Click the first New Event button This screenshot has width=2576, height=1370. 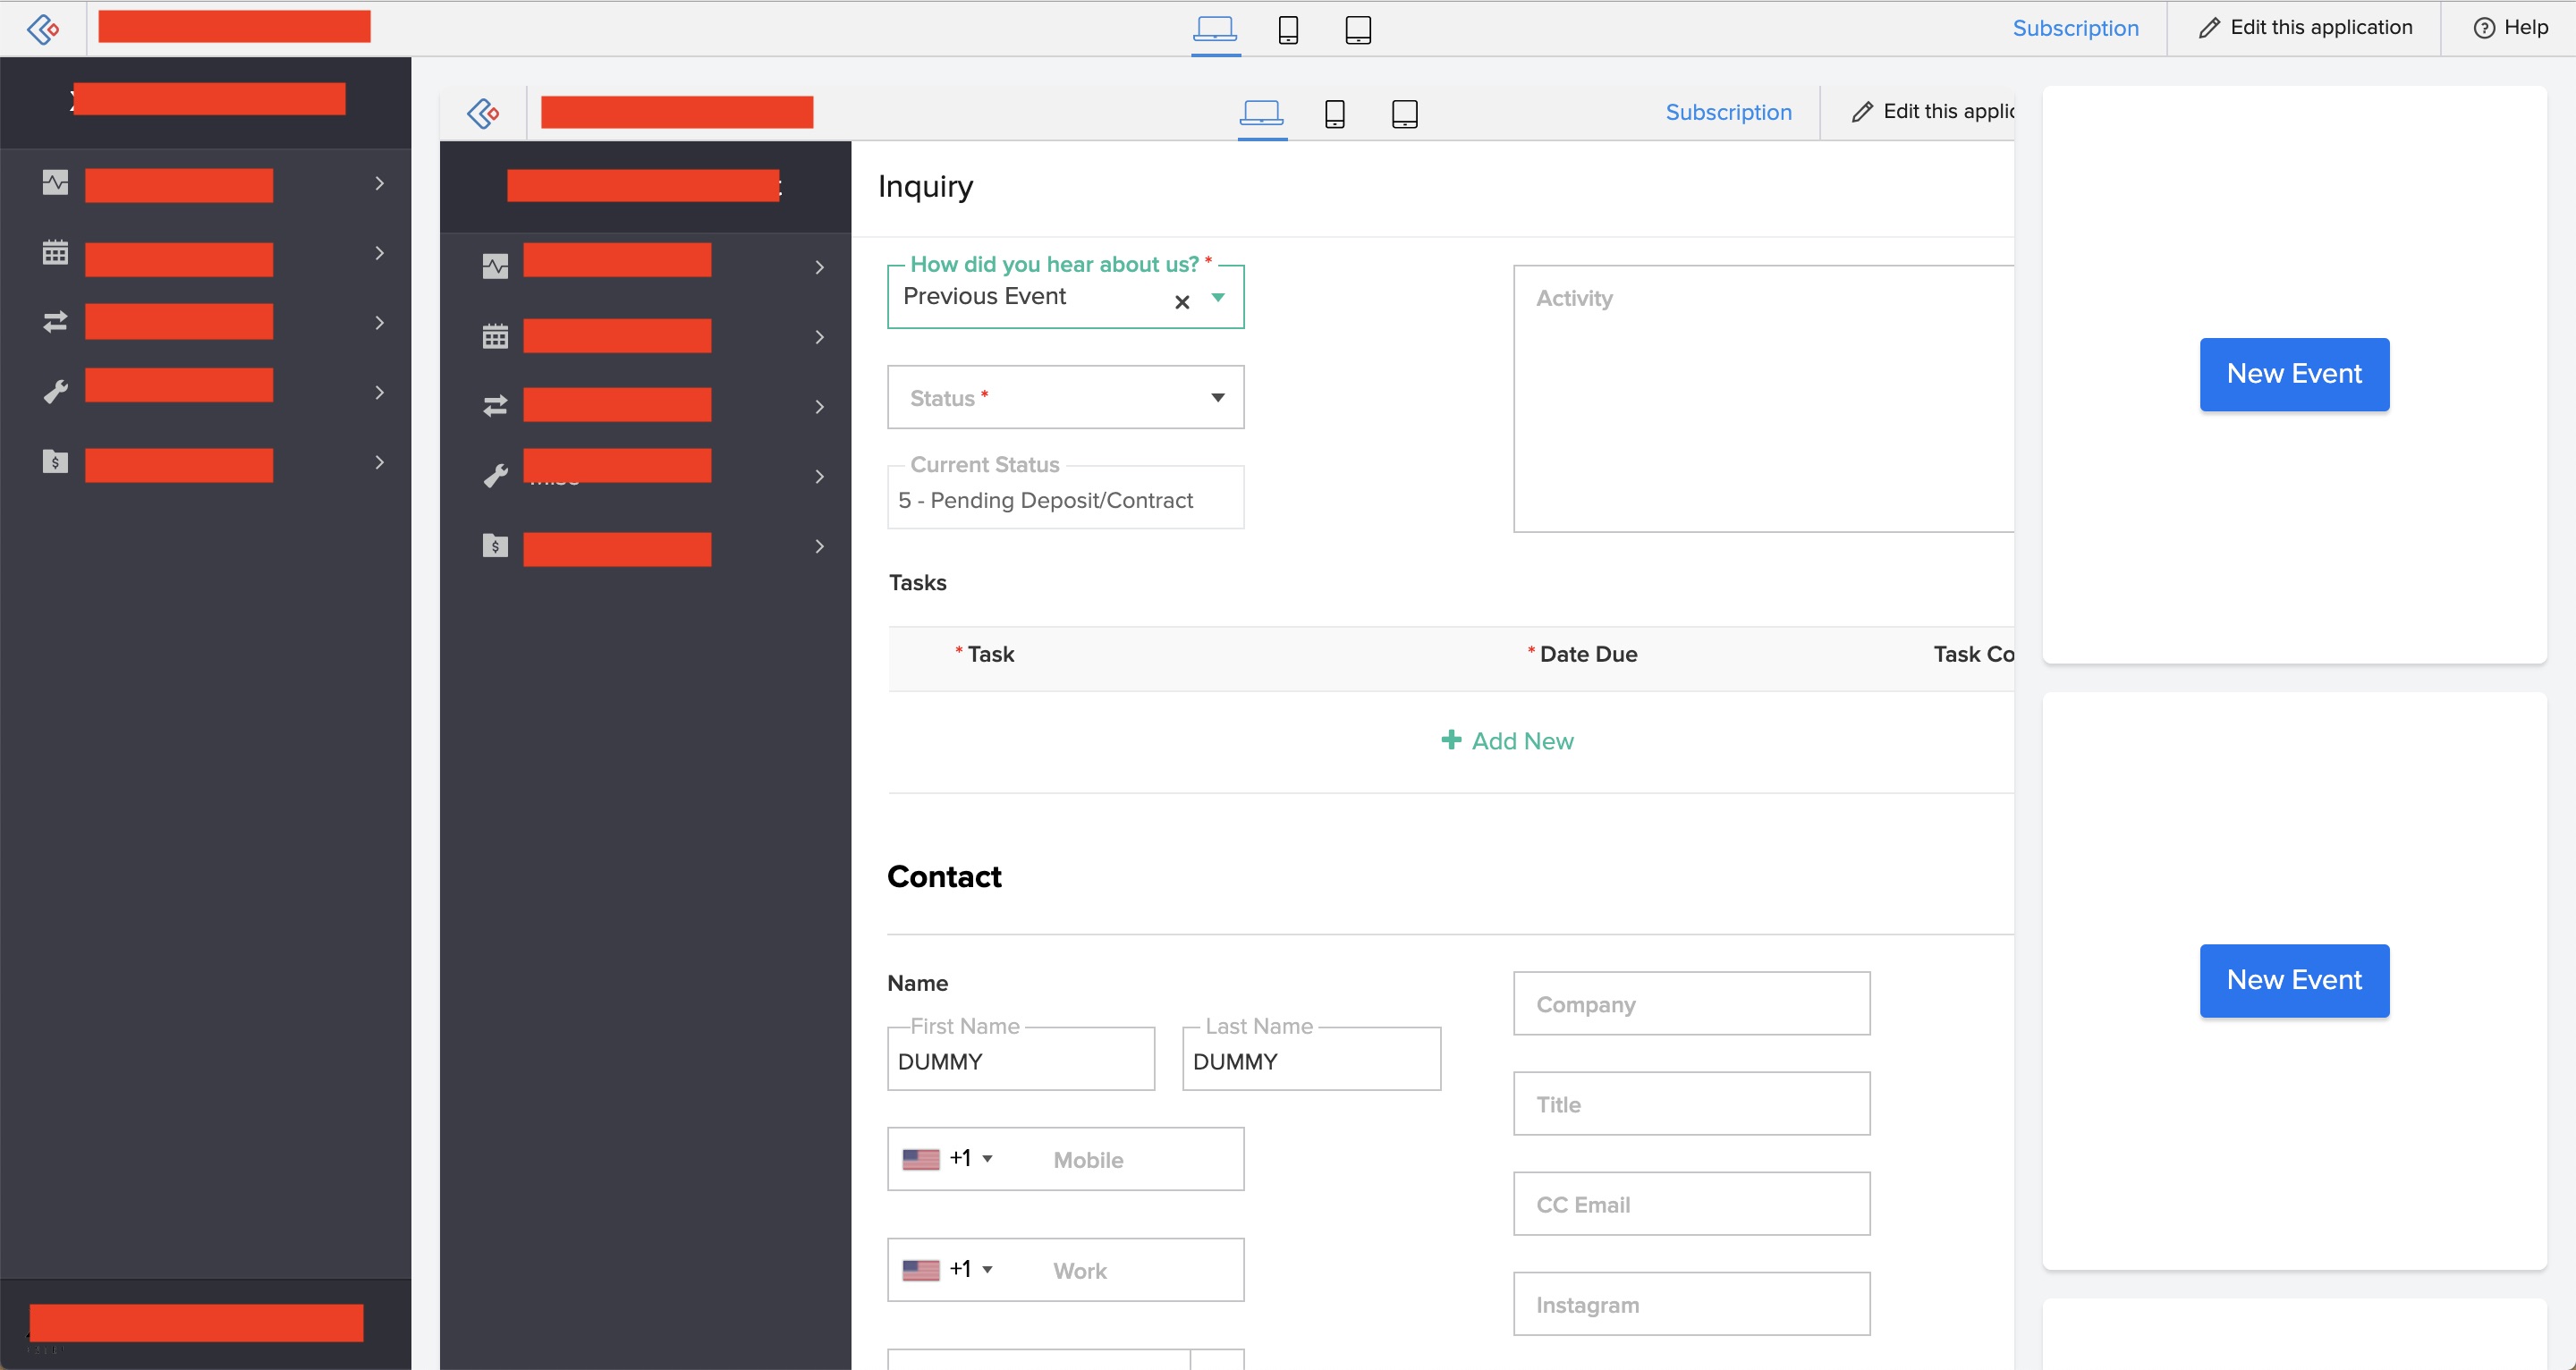(x=2294, y=374)
